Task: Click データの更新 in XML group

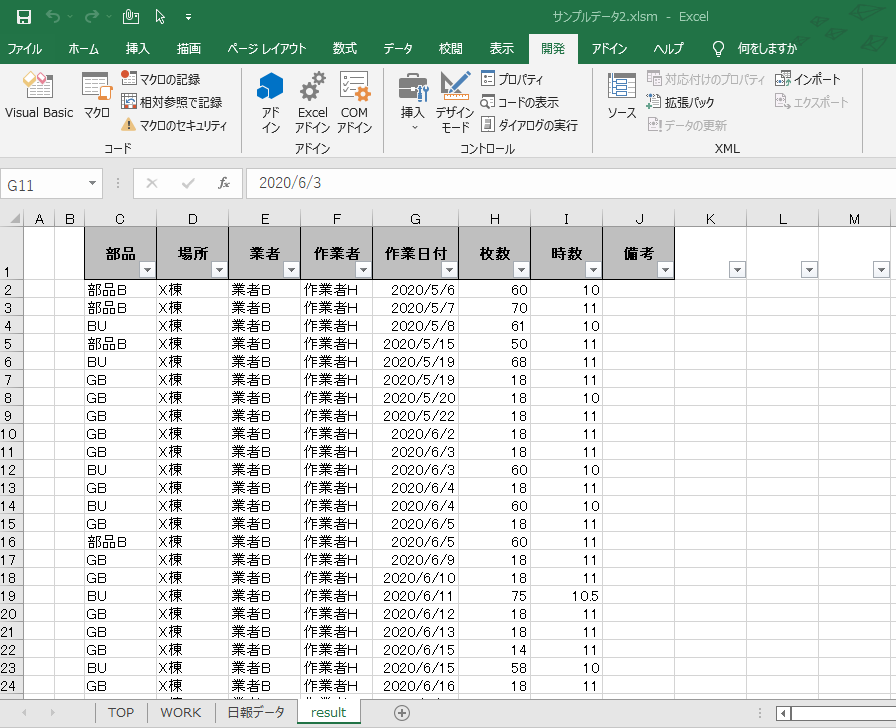Action: 687,125
